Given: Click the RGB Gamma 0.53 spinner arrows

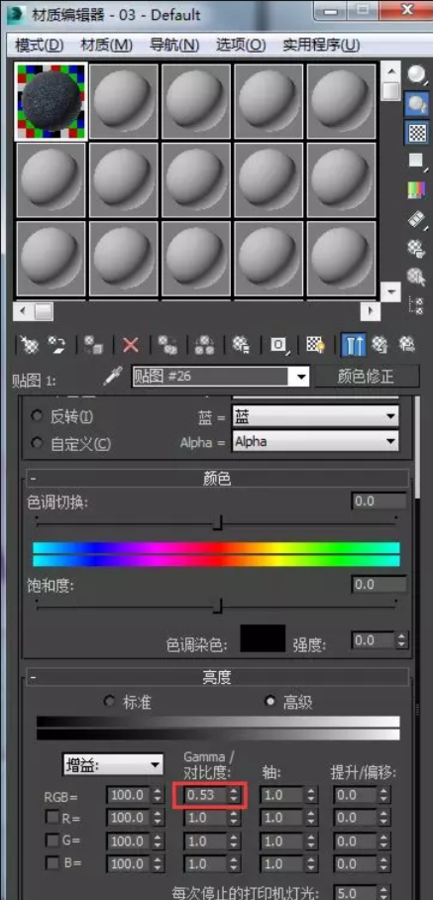Looking at the screenshot, I should click(234, 795).
